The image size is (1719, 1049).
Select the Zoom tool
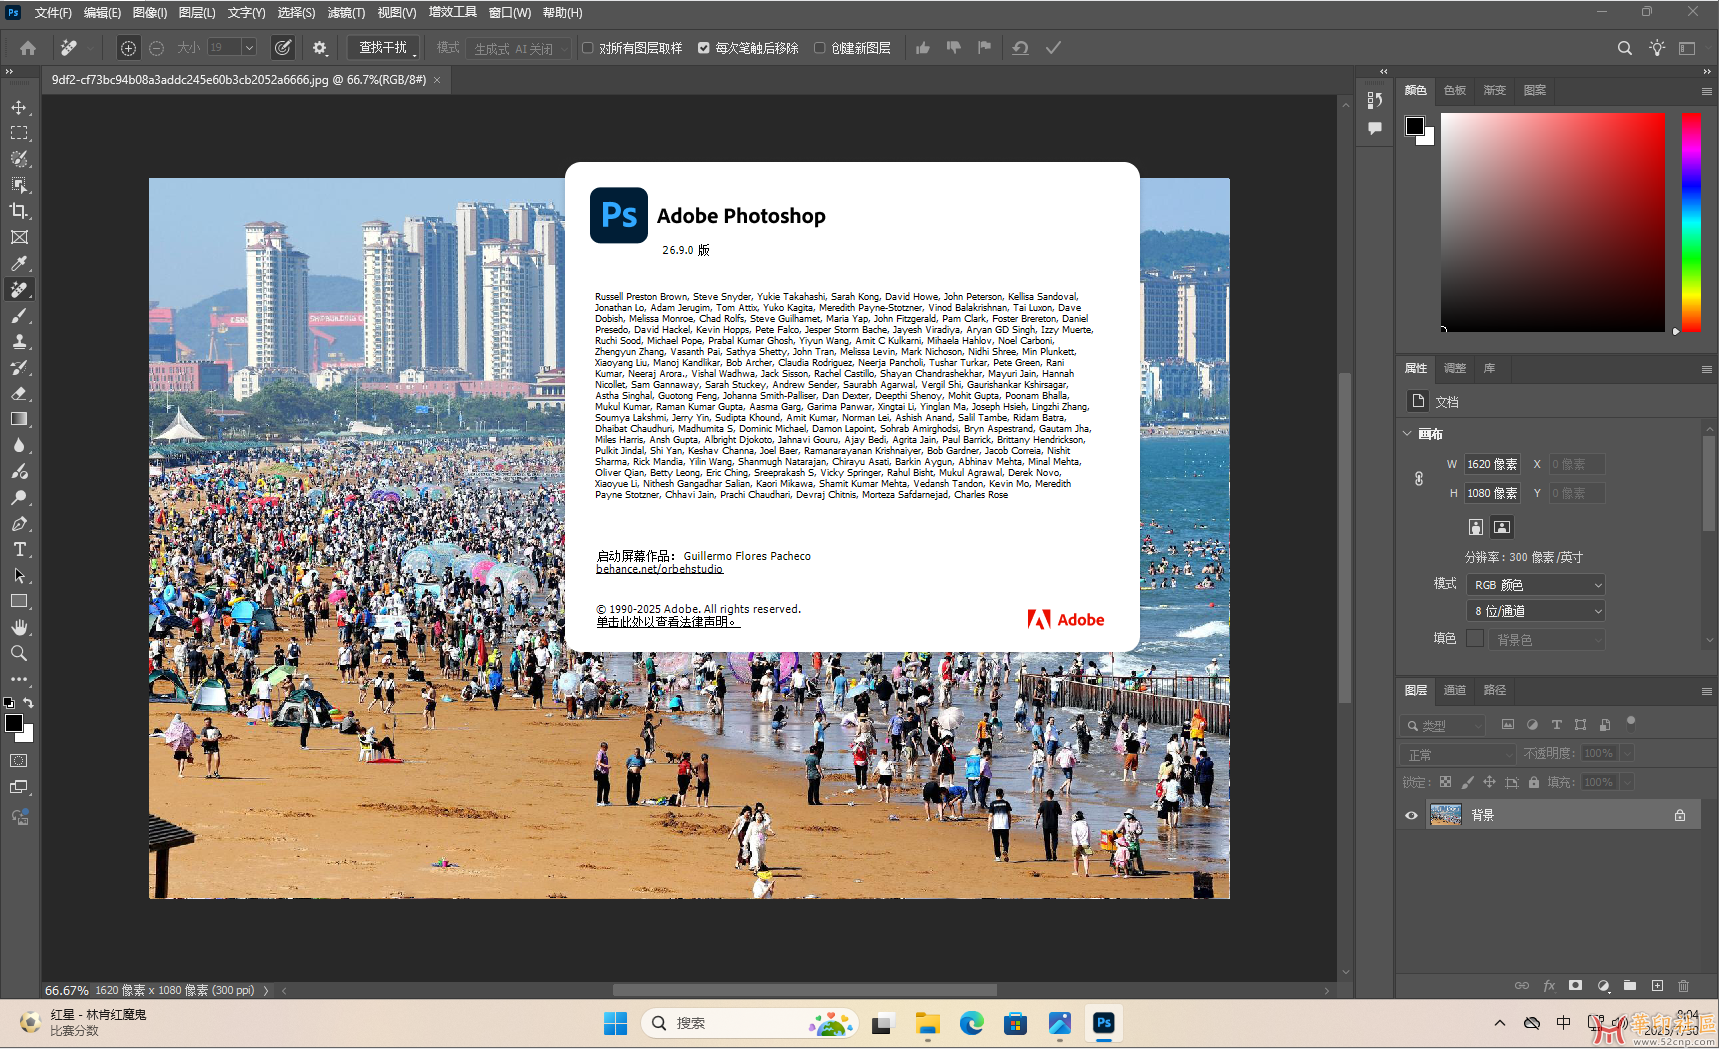19,653
